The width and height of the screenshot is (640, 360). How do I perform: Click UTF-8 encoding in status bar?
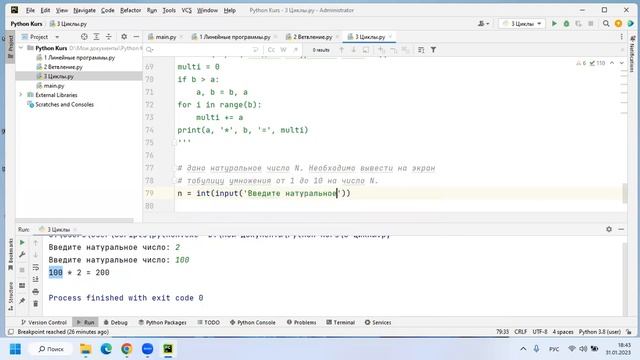coord(540,332)
